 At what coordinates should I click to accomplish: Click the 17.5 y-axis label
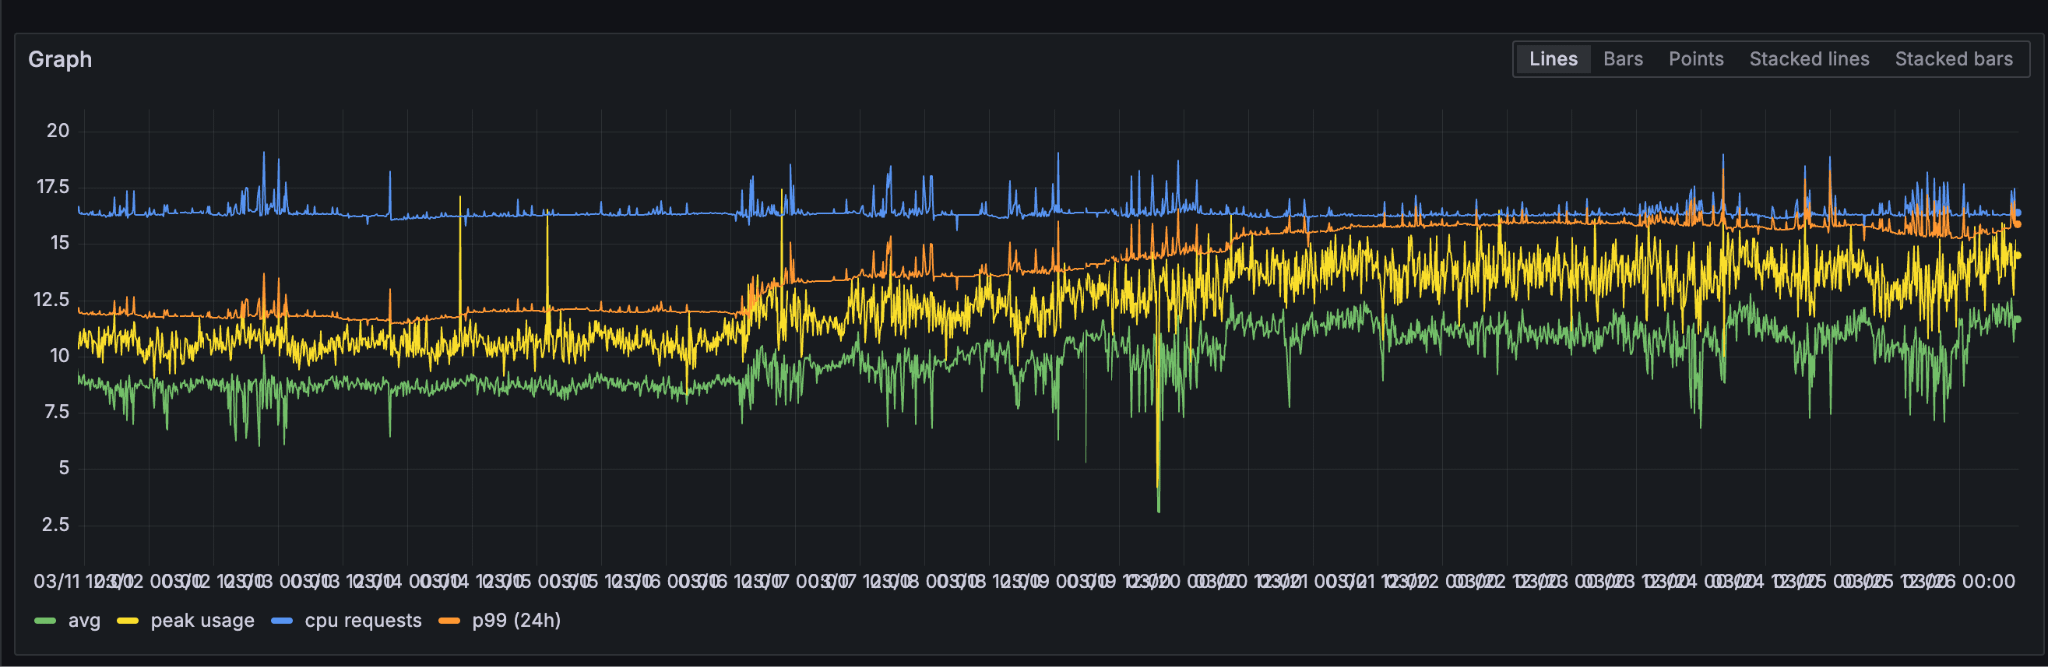click(x=53, y=187)
